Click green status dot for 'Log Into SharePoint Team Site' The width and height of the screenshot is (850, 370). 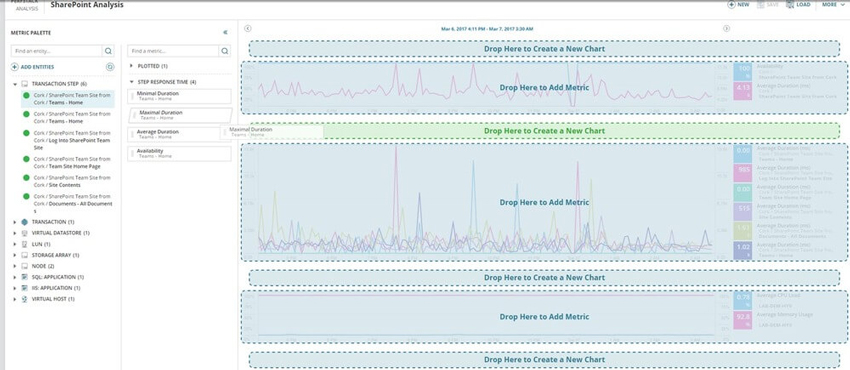coord(26,133)
